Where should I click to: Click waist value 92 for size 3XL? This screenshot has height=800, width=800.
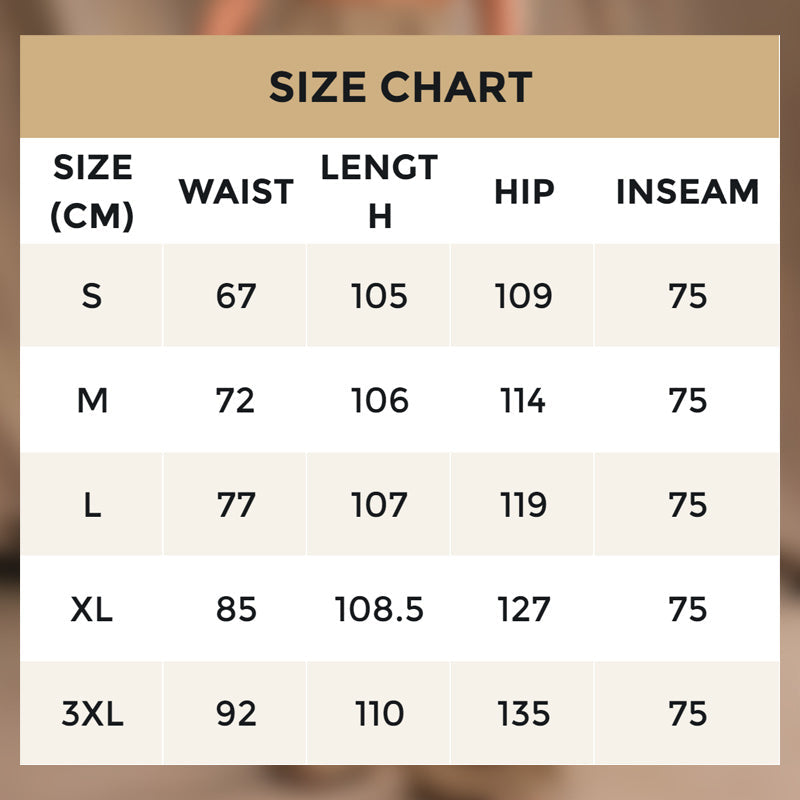tap(236, 714)
